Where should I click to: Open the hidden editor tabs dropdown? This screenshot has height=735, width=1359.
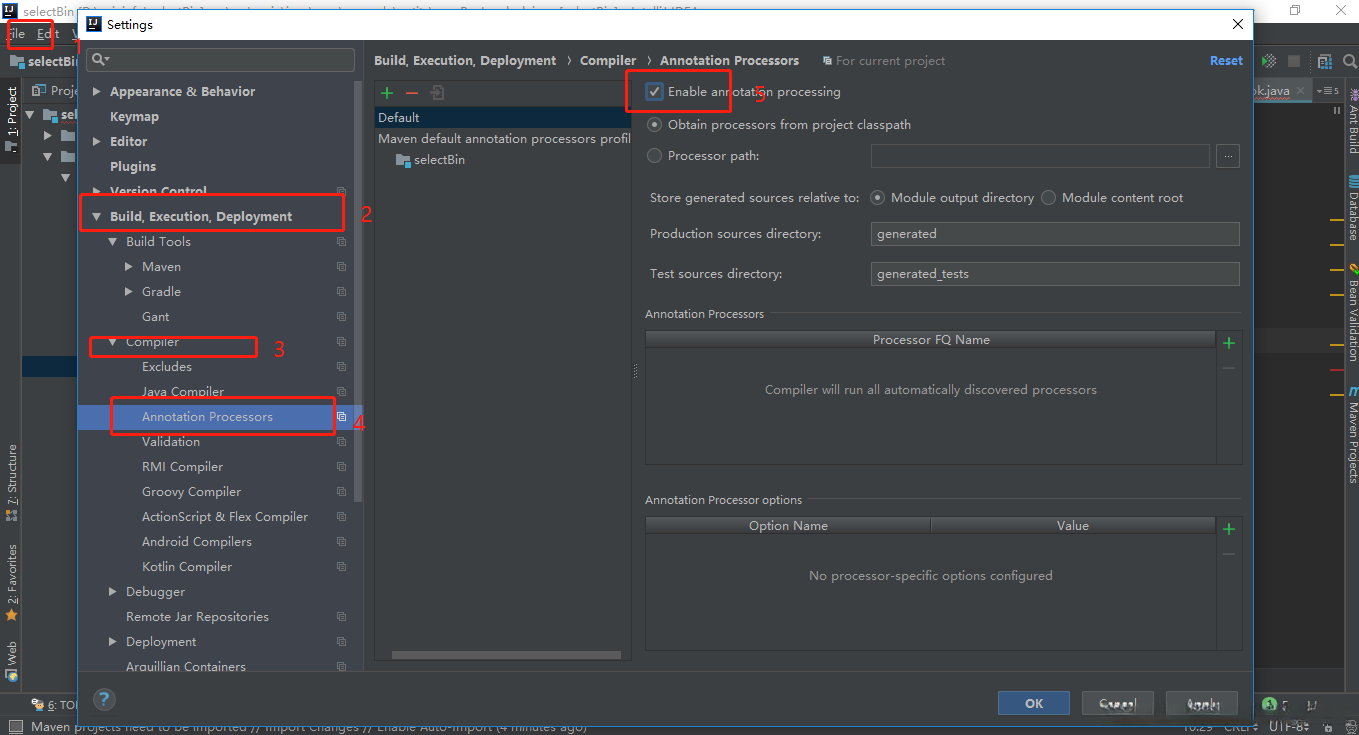[x=1328, y=91]
